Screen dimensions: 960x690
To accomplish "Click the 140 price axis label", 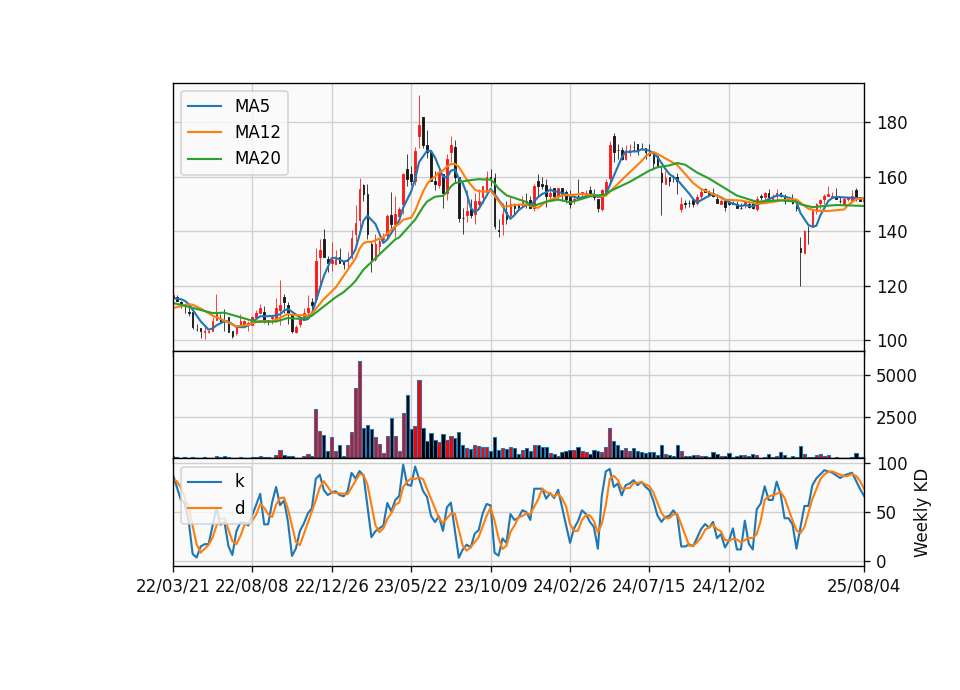I will pyautogui.click(x=892, y=232).
